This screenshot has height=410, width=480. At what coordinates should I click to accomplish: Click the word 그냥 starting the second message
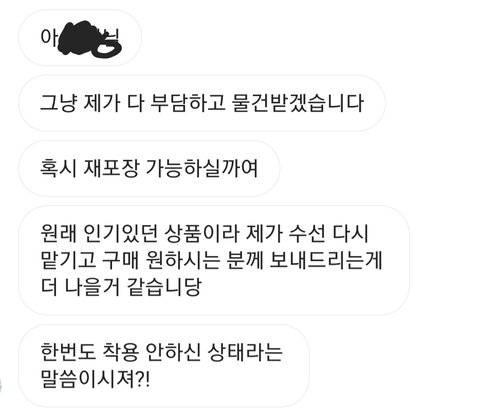pyautogui.click(x=59, y=103)
